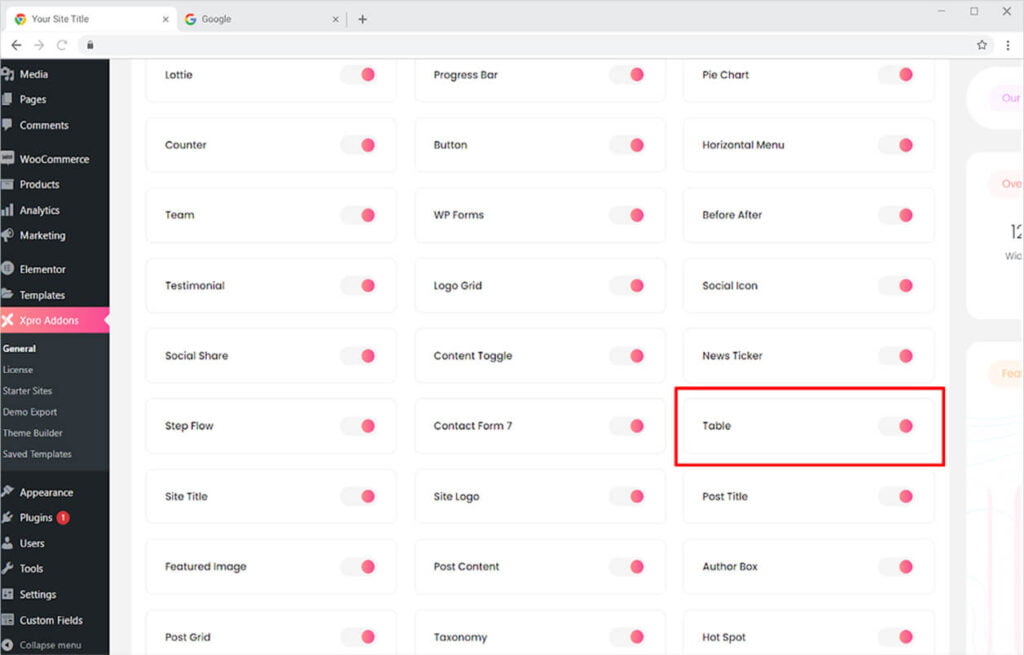Disable the Table widget toggle
The image size is (1024, 655).
click(896, 426)
